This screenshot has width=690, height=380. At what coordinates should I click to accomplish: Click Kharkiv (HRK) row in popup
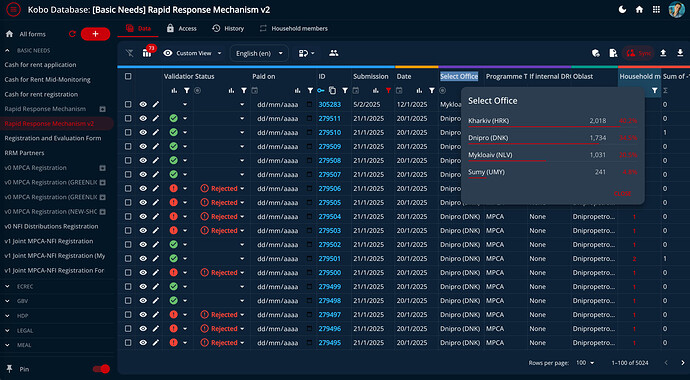click(x=553, y=121)
